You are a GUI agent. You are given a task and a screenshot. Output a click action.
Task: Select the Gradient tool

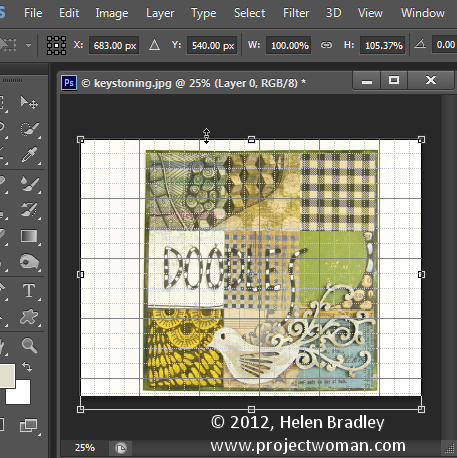click(29, 236)
